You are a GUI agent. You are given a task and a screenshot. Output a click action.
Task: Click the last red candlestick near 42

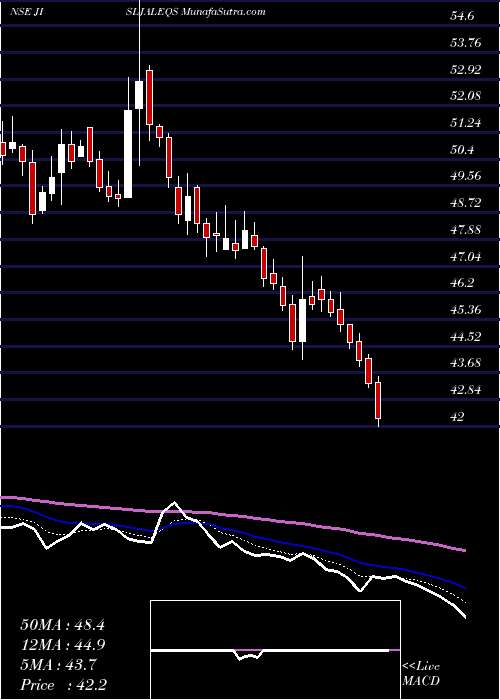[x=379, y=400]
